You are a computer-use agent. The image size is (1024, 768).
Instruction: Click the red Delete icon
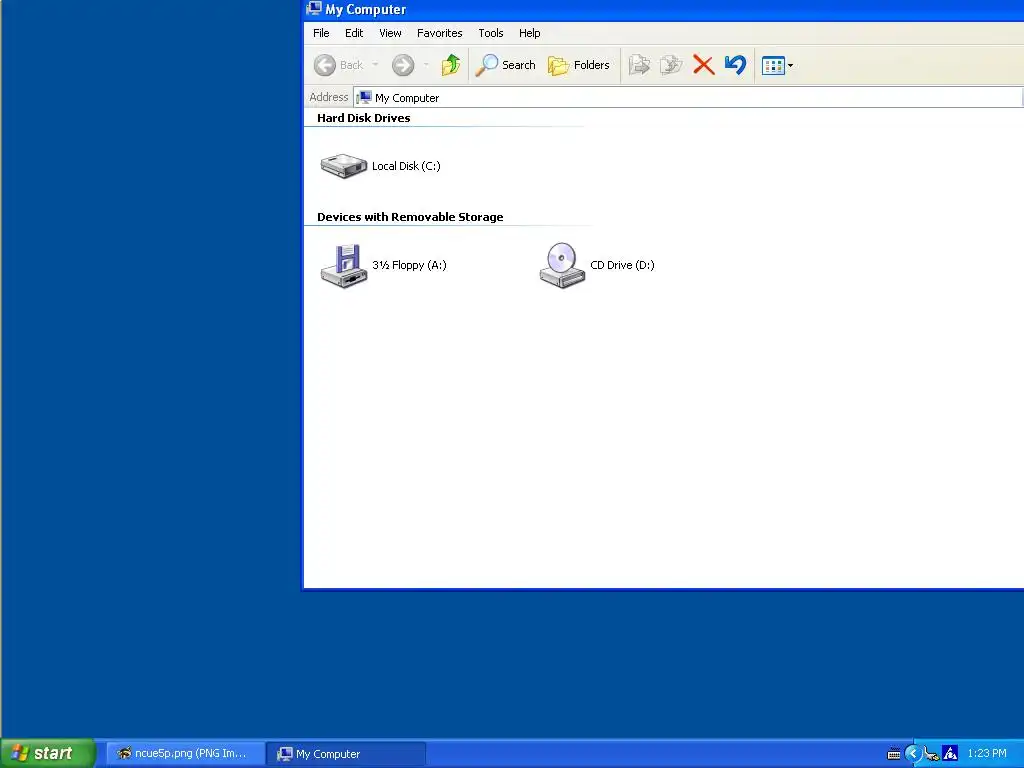click(x=703, y=65)
